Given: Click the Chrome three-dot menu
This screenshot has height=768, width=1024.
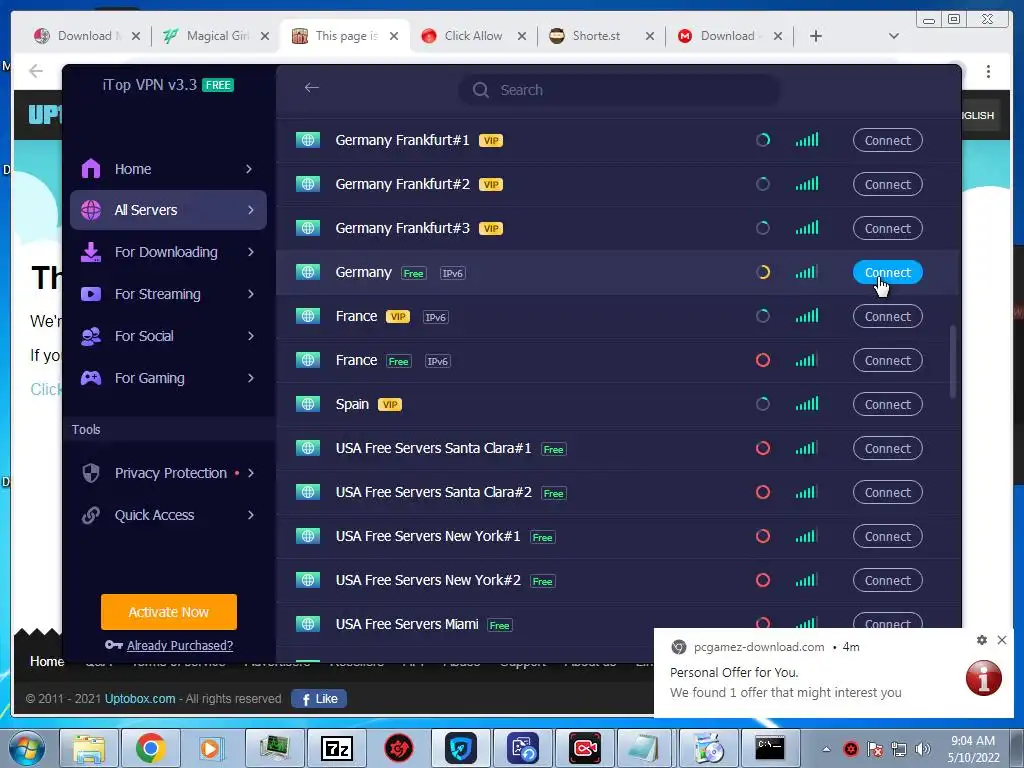Looking at the screenshot, I should [x=988, y=71].
